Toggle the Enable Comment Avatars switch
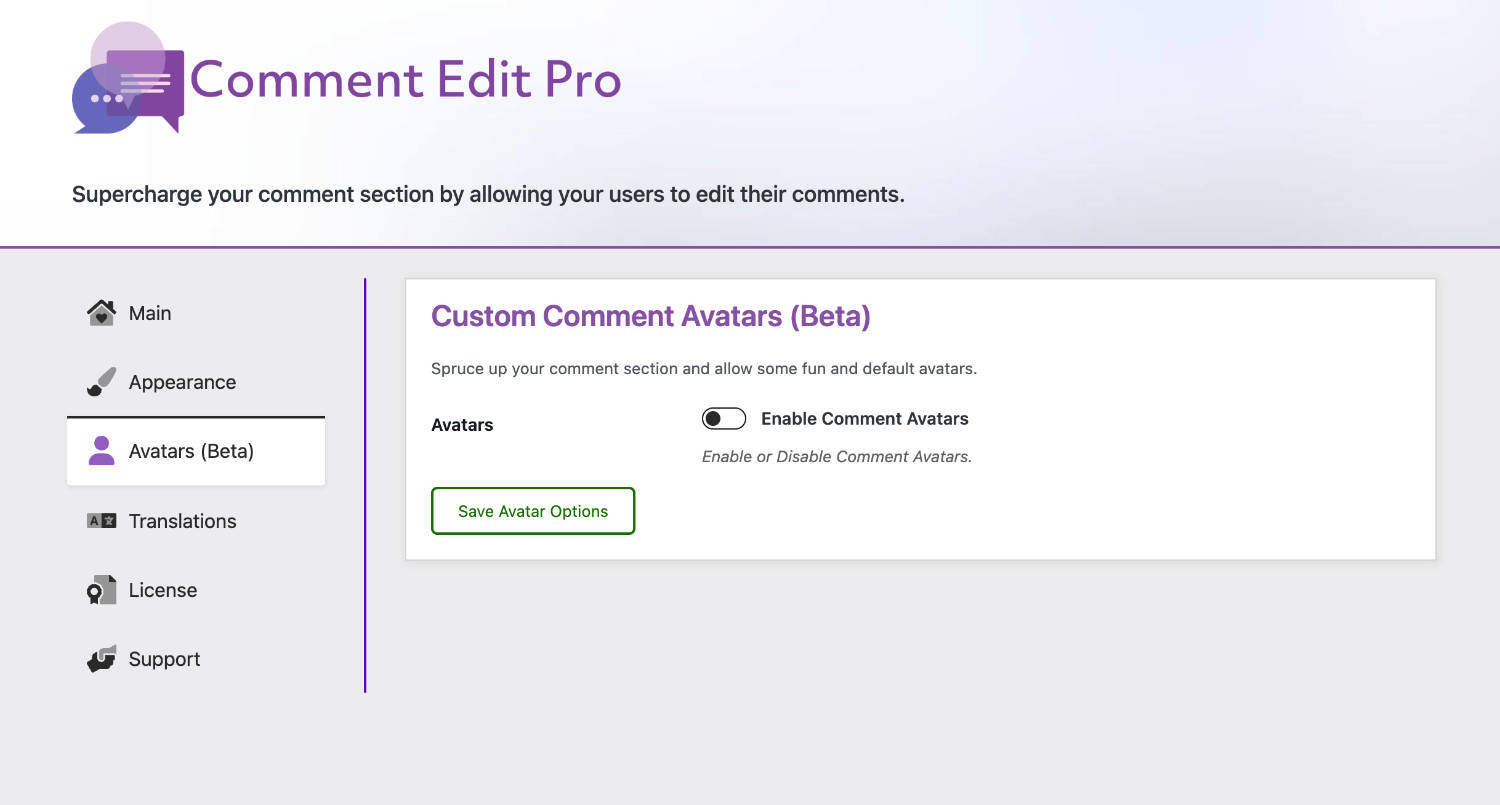 [724, 419]
